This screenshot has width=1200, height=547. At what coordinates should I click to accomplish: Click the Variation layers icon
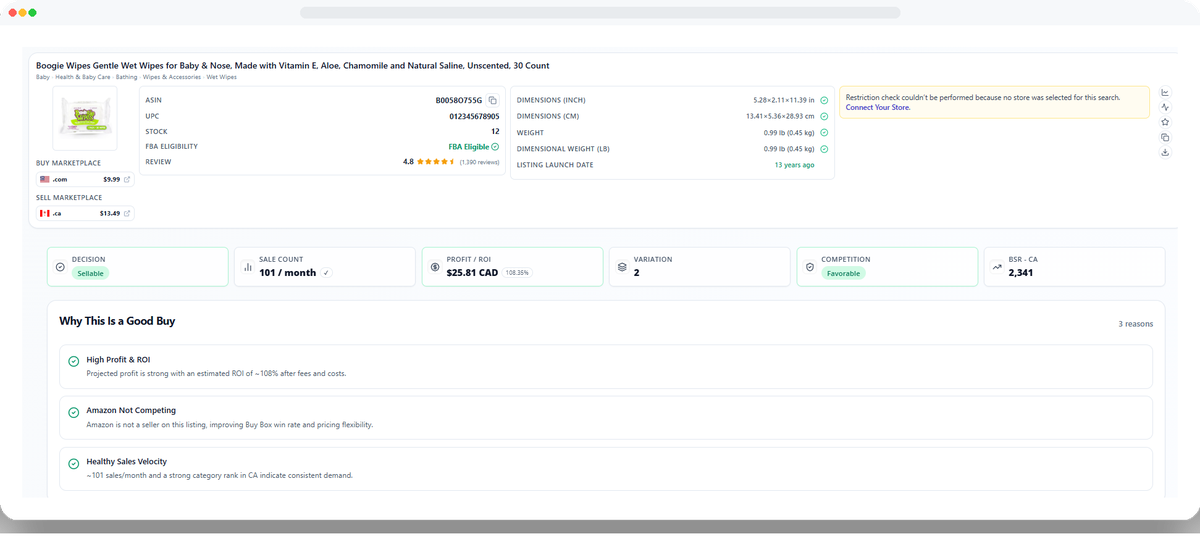point(622,267)
